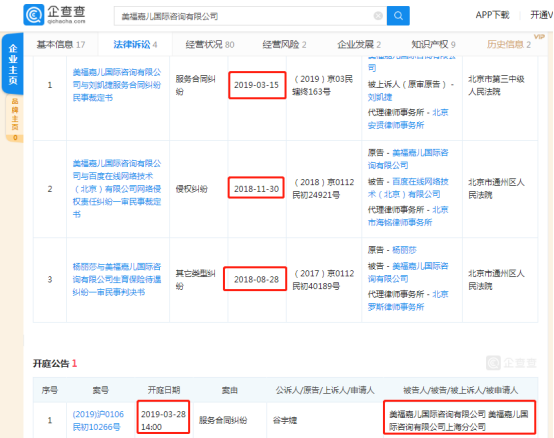Open case number (2019)沪0106民初10266号 link

point(98,420)
